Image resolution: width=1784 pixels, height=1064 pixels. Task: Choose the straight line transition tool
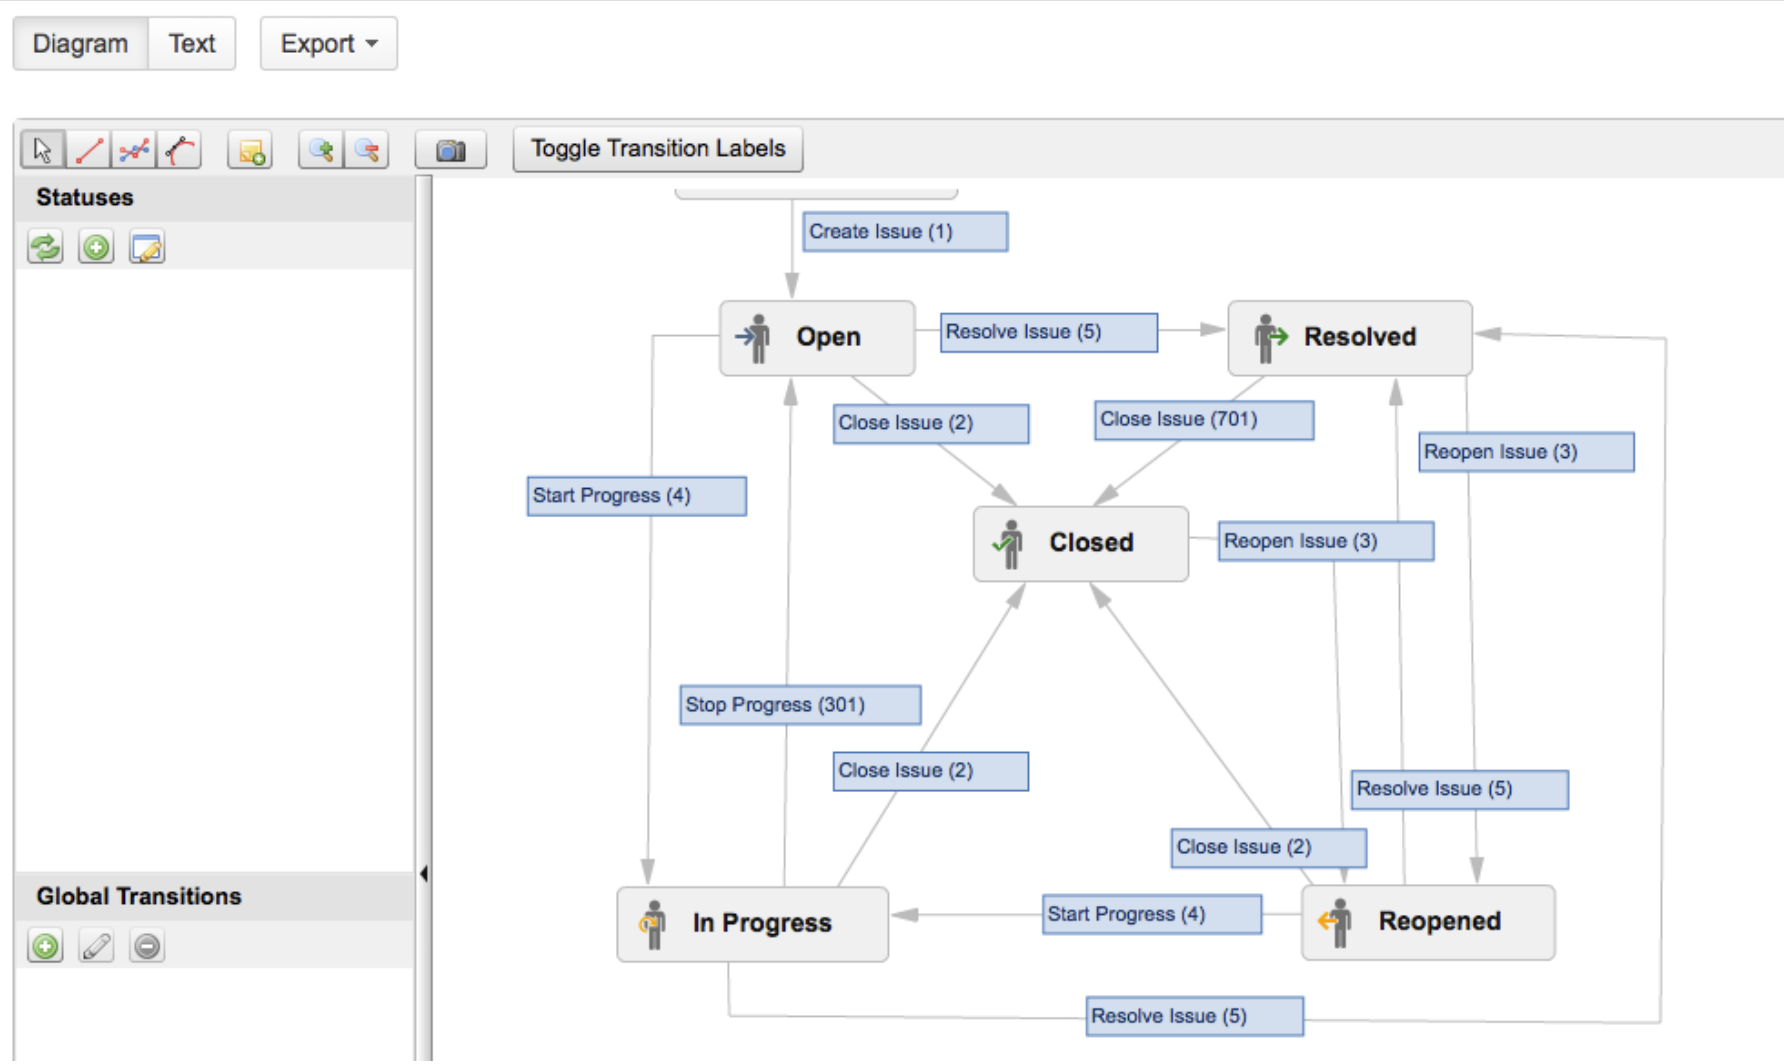click(89, 150)
